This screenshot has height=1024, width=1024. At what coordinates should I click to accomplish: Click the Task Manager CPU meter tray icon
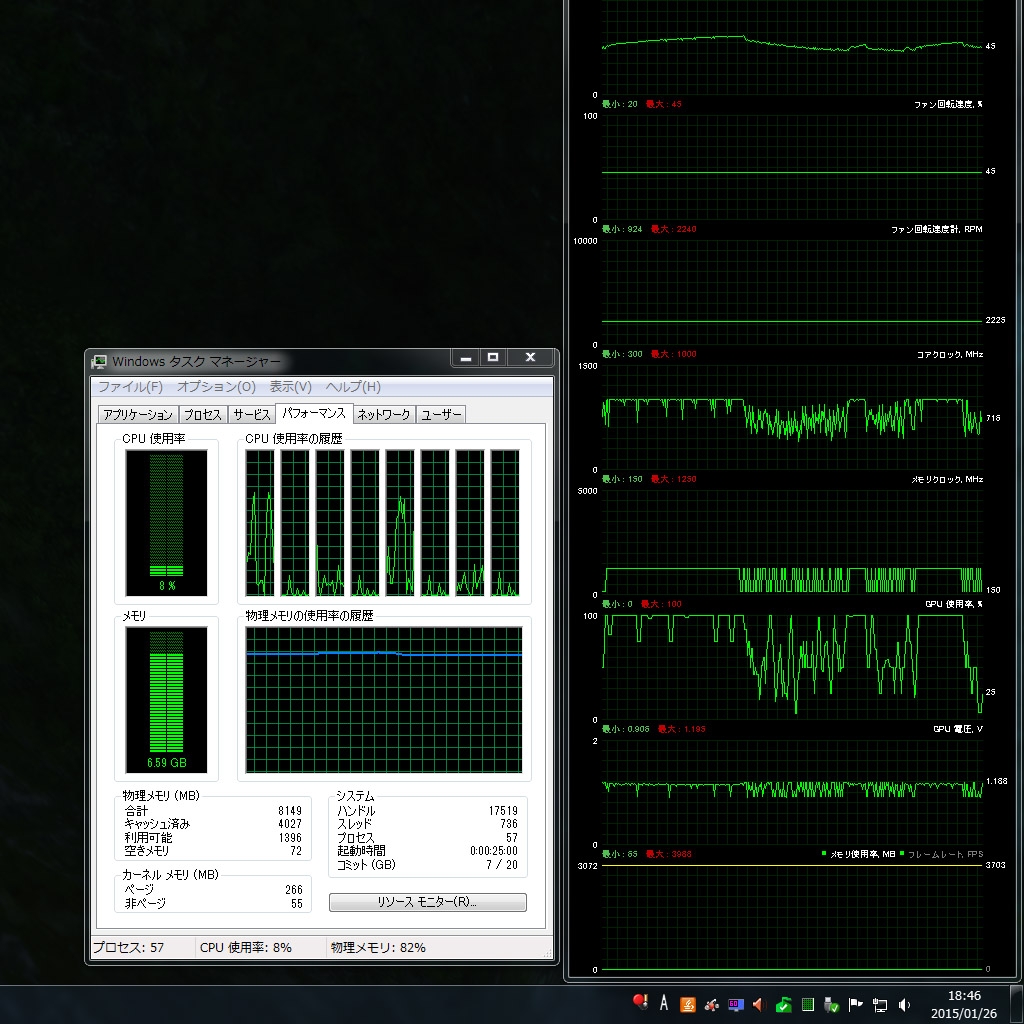(808, 1004)
